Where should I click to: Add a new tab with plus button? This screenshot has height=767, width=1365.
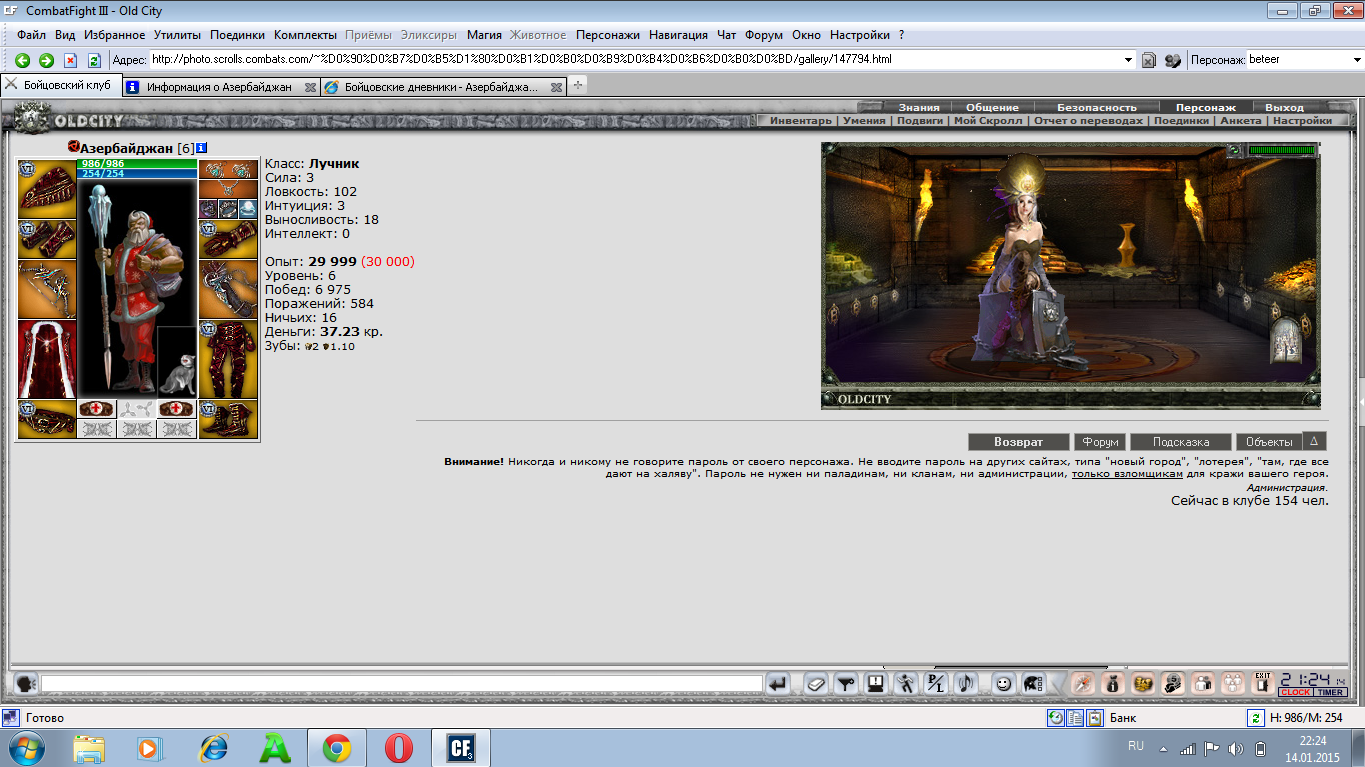577,86
